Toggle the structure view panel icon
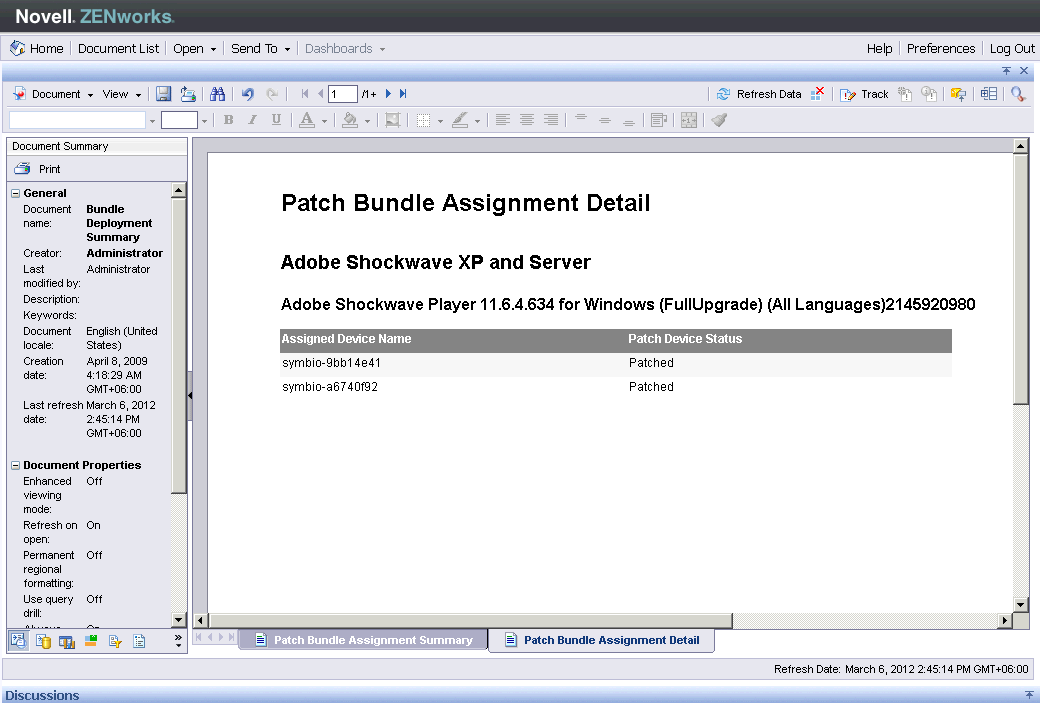This screenshot has width=1040, height=703. tap(989, 94)
